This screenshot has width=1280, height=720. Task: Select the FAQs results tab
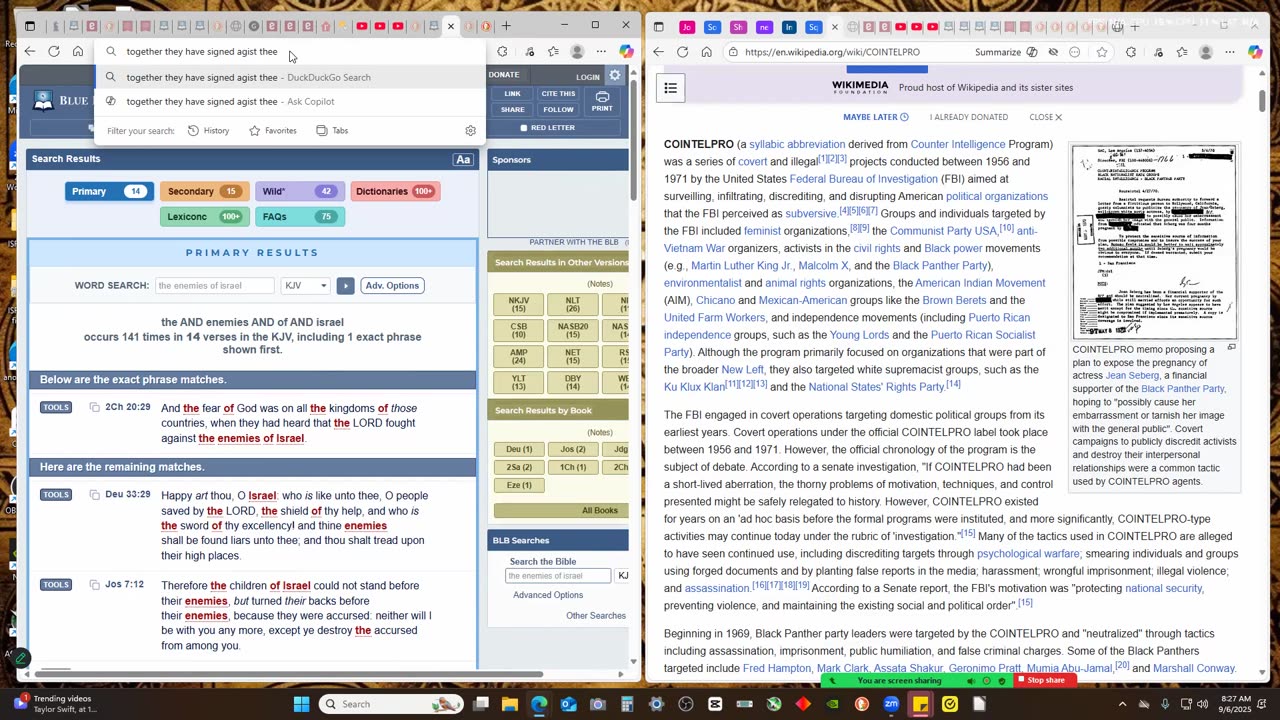(298, 216)
